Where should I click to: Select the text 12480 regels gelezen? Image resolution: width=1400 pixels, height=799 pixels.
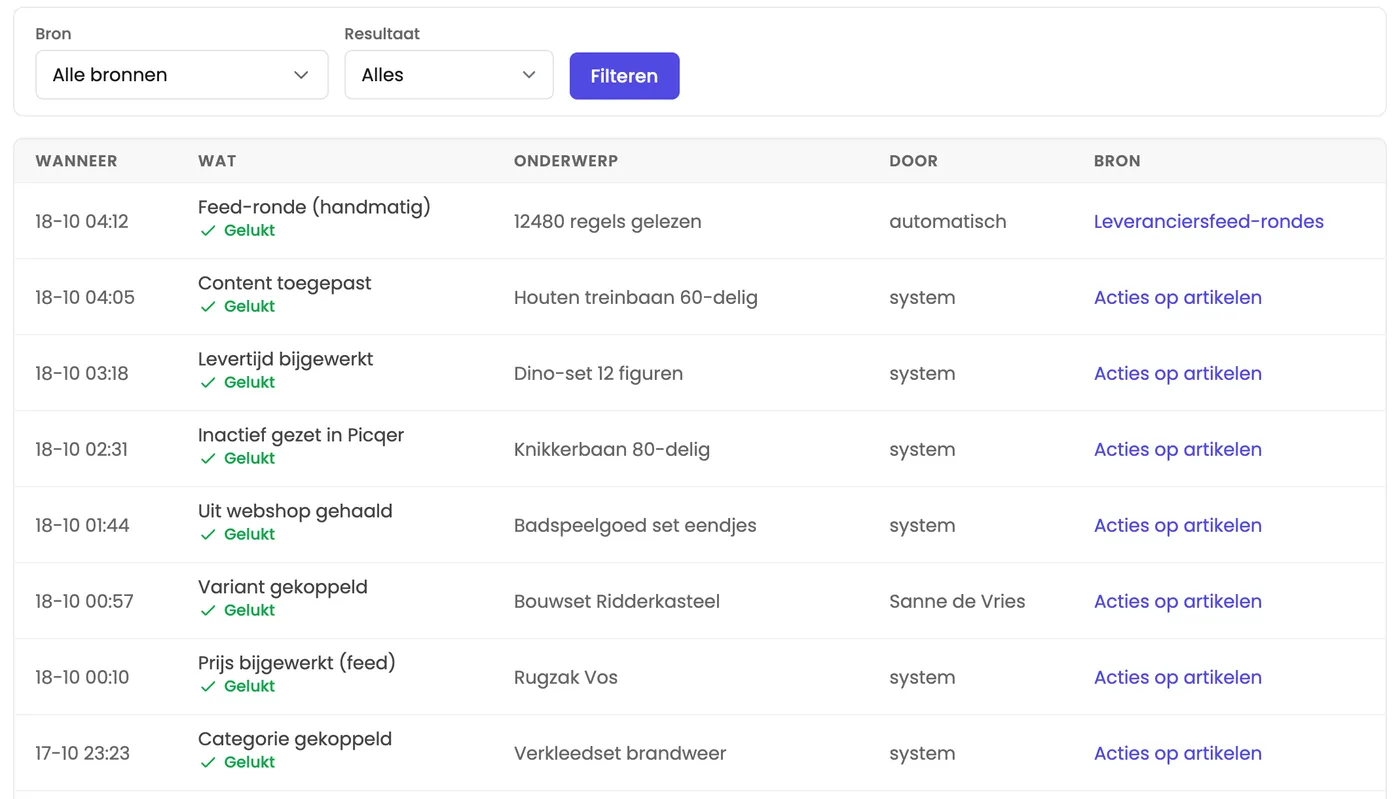[x=607, y=221]
